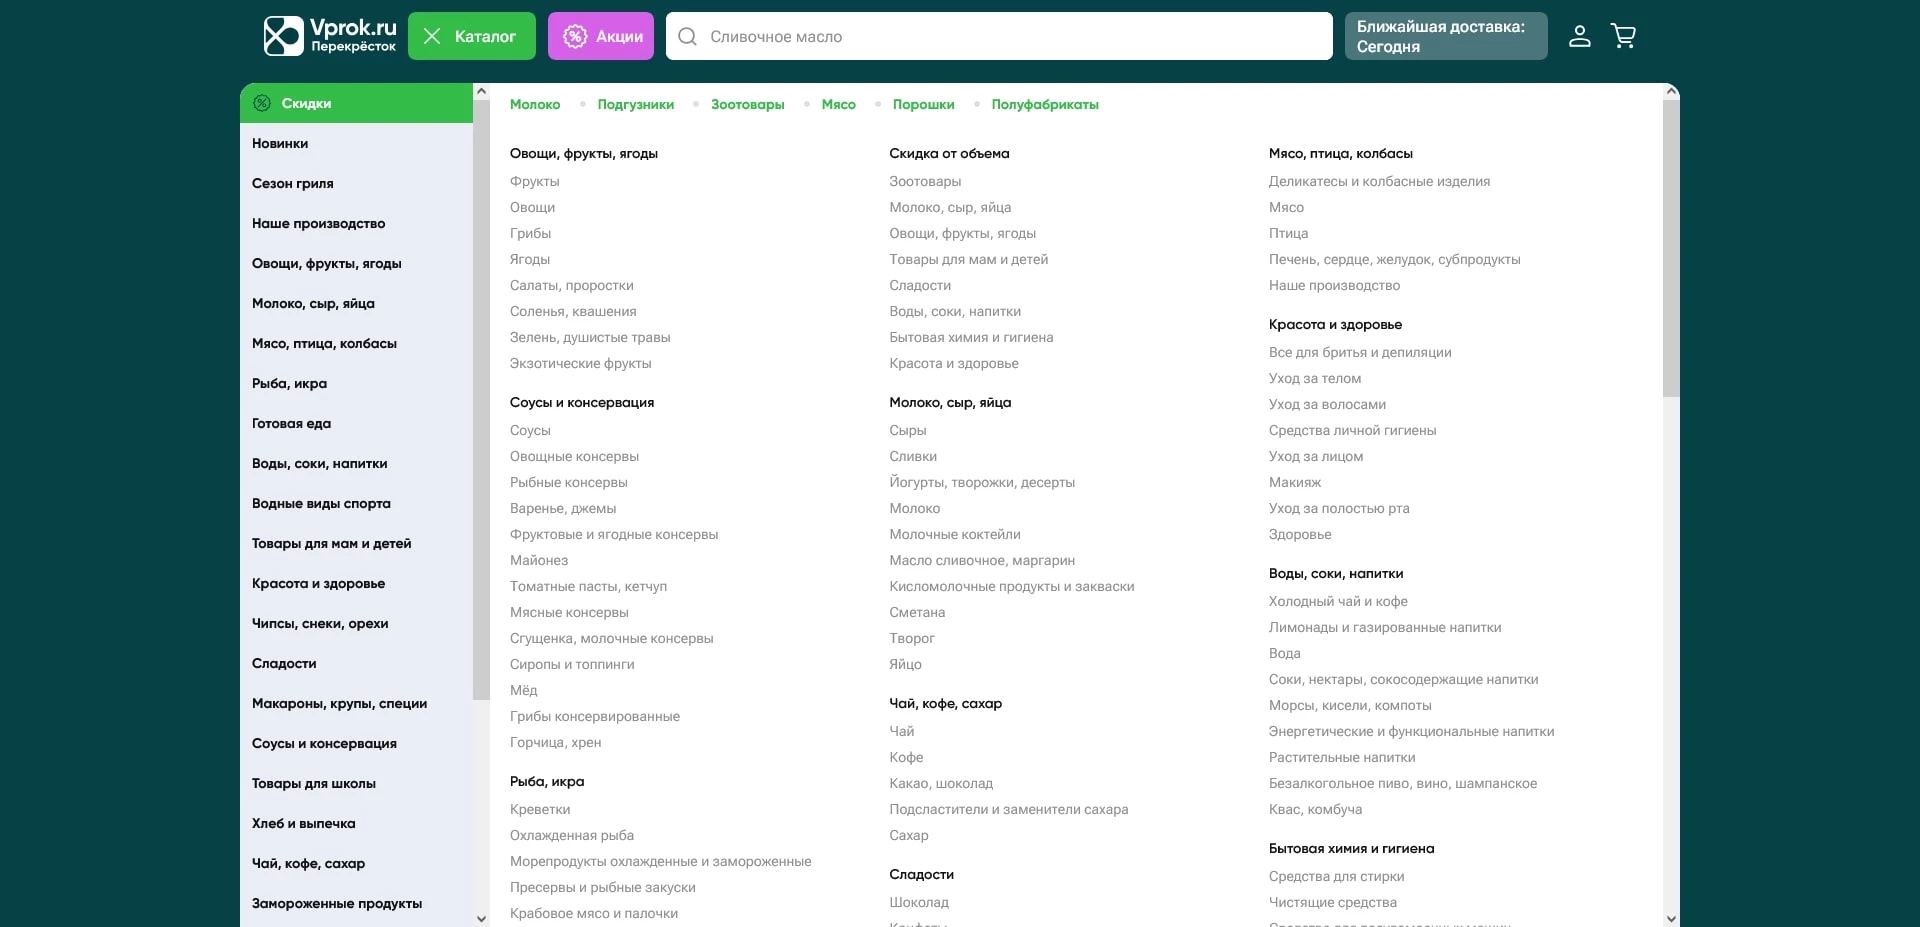Screen dimensions: 1920x927
Task: Go to Уход за волосами subcategory
Action: pyautogui.click(x=1326, y=405)
